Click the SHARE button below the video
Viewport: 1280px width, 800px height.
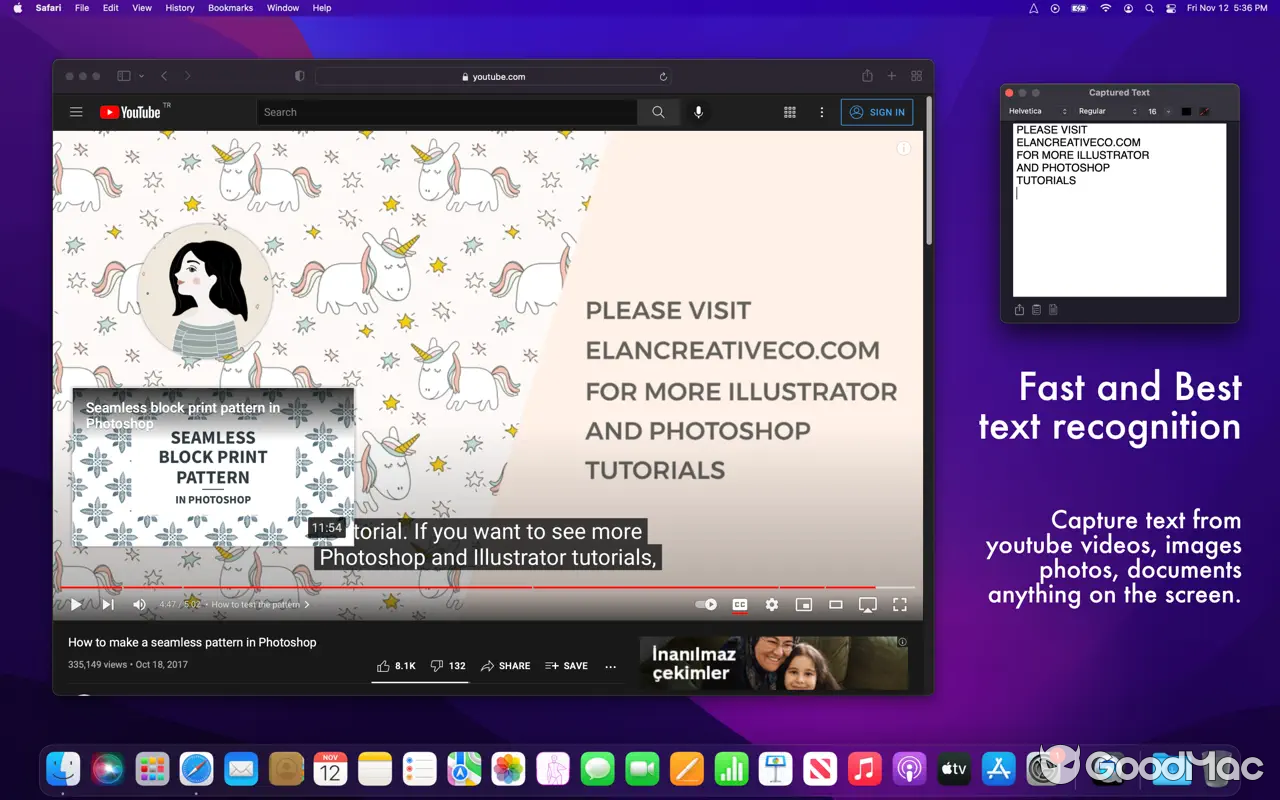505,666
